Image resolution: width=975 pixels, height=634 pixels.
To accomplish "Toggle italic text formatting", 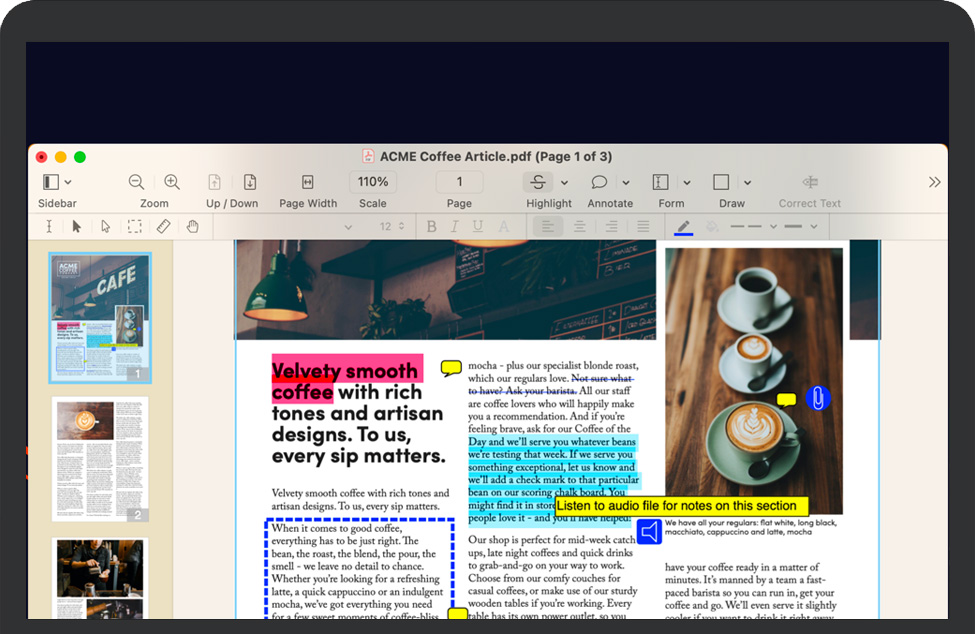I will coord(454,227).
